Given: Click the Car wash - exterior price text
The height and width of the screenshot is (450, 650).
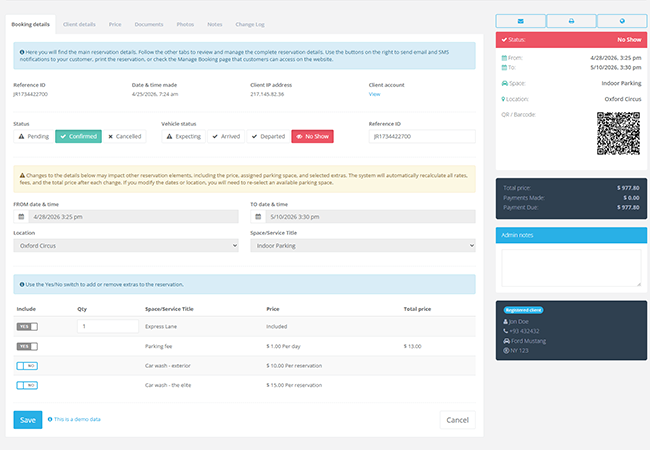Looking at the screenshot, I should (294, 366).
